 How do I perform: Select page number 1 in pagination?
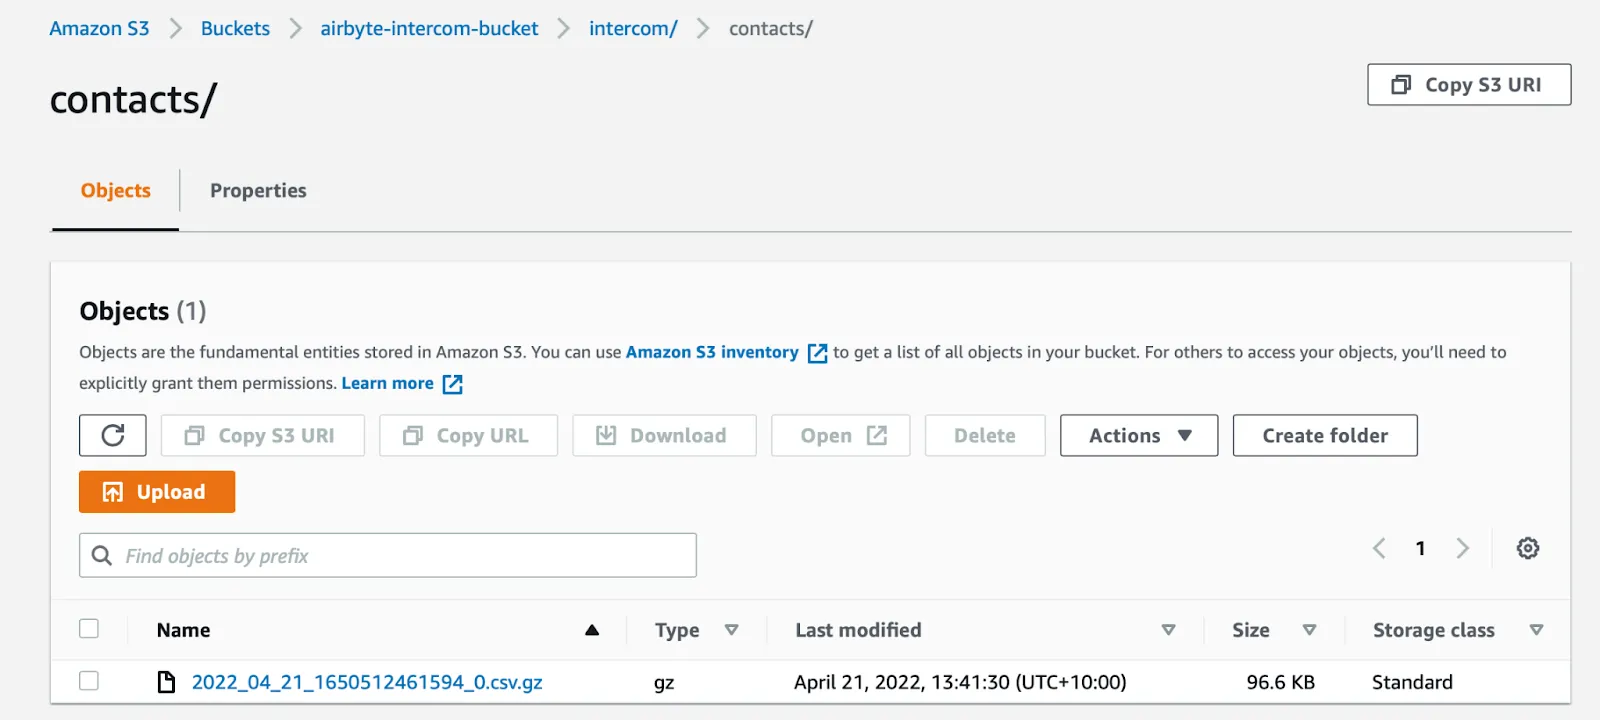coord(1420,548)
